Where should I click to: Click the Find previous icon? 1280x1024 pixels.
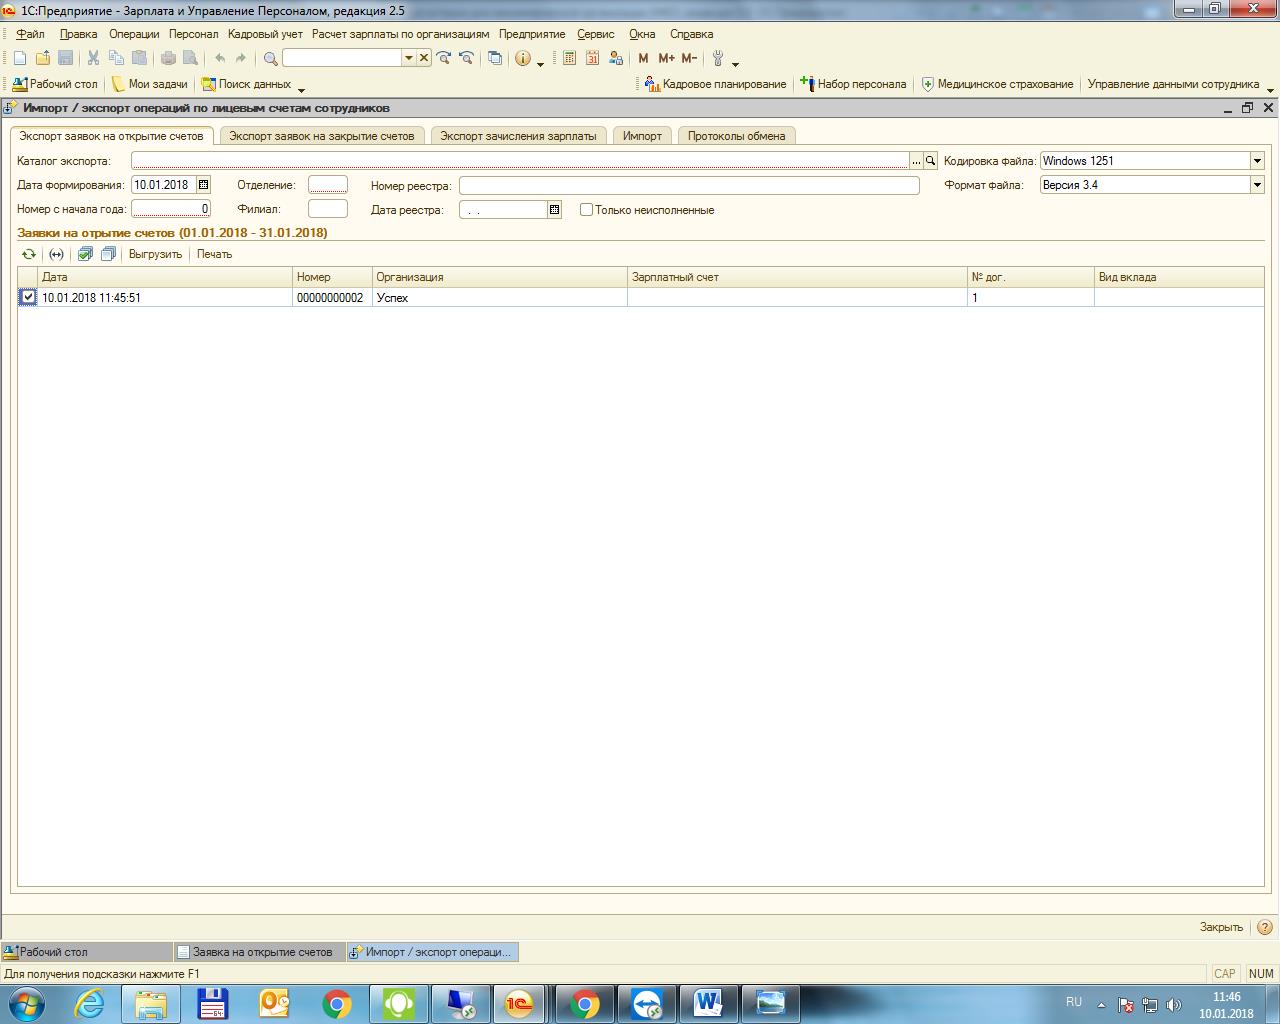pyautogui.click(x=466, y=58)
